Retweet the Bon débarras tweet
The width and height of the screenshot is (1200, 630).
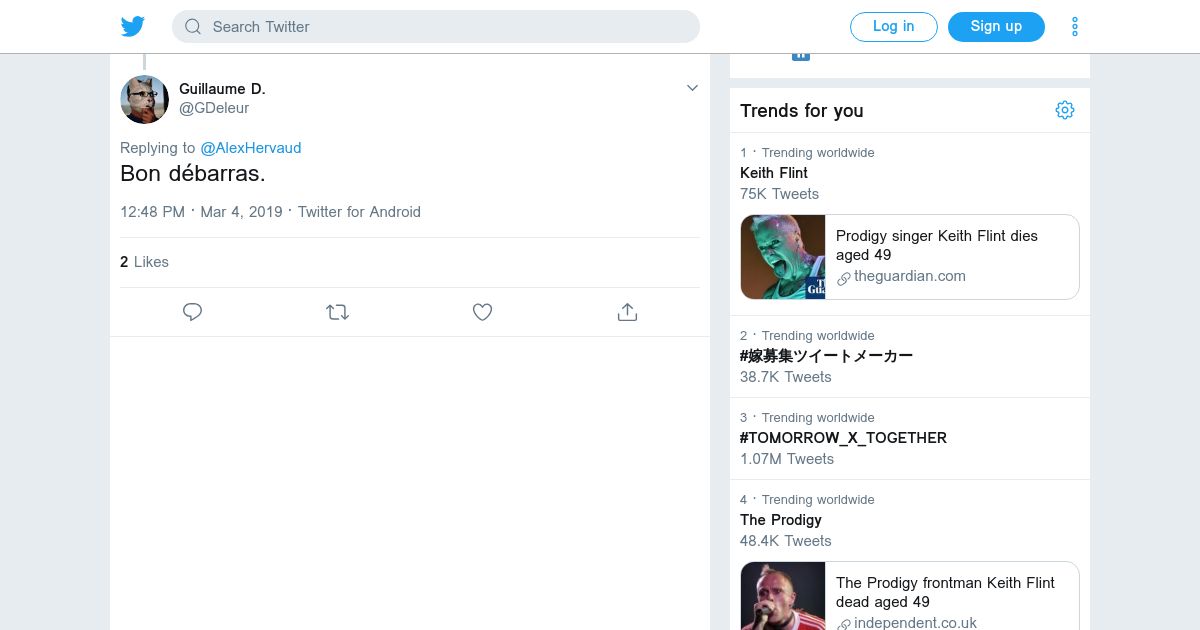click(337, 312)
